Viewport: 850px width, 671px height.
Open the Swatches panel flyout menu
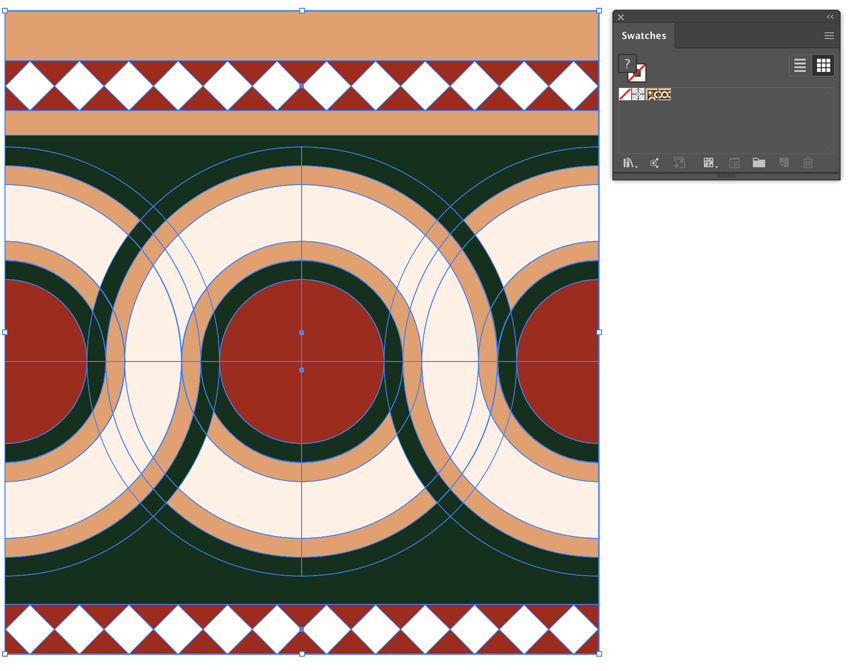[x=829, y=36]
